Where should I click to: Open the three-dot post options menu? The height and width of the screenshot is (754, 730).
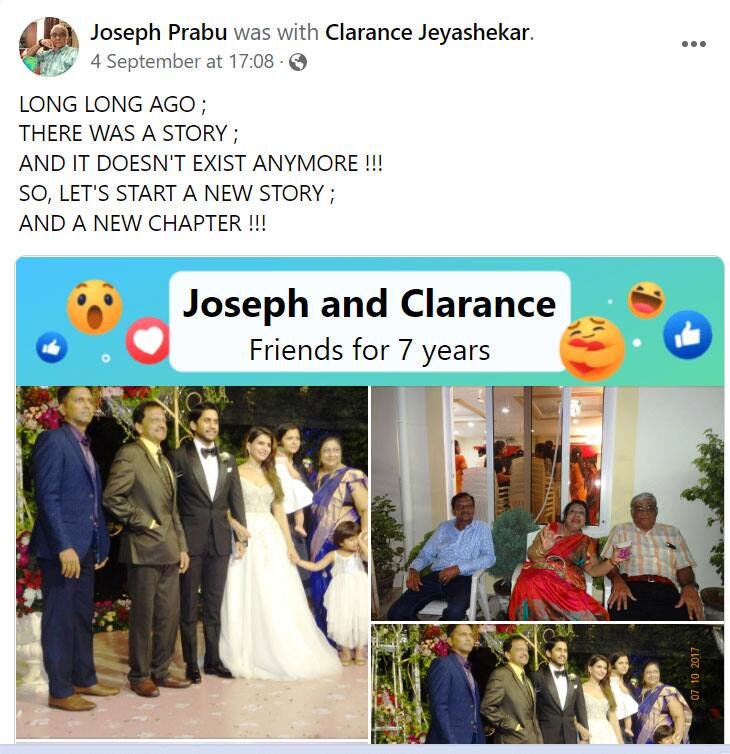pyautogui.click(x=693, y=44)
